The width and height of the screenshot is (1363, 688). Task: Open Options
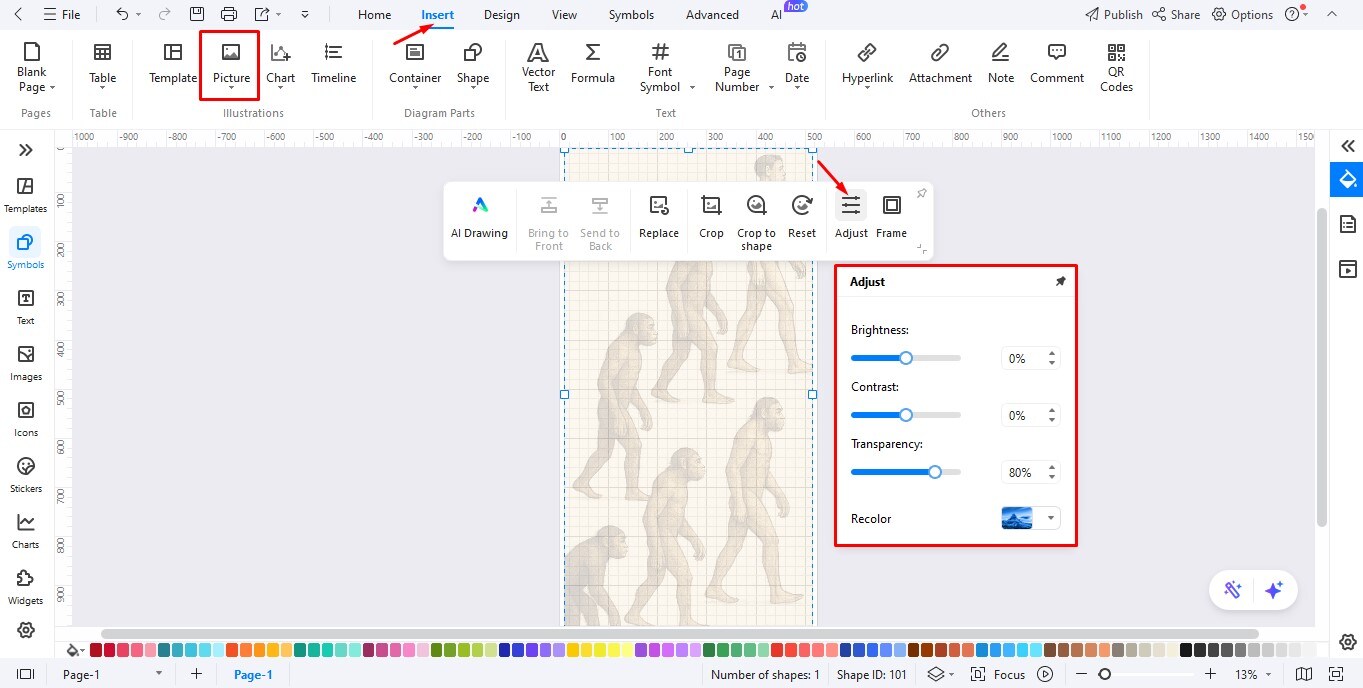tap(1242, 15)
